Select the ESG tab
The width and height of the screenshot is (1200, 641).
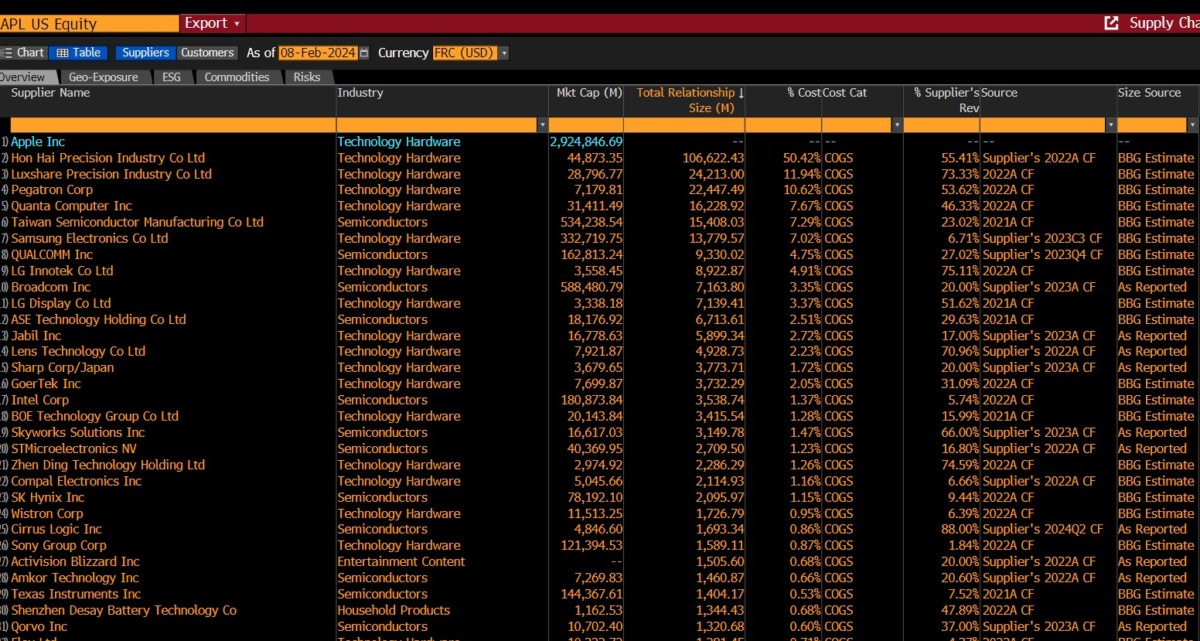pos(172,76)
